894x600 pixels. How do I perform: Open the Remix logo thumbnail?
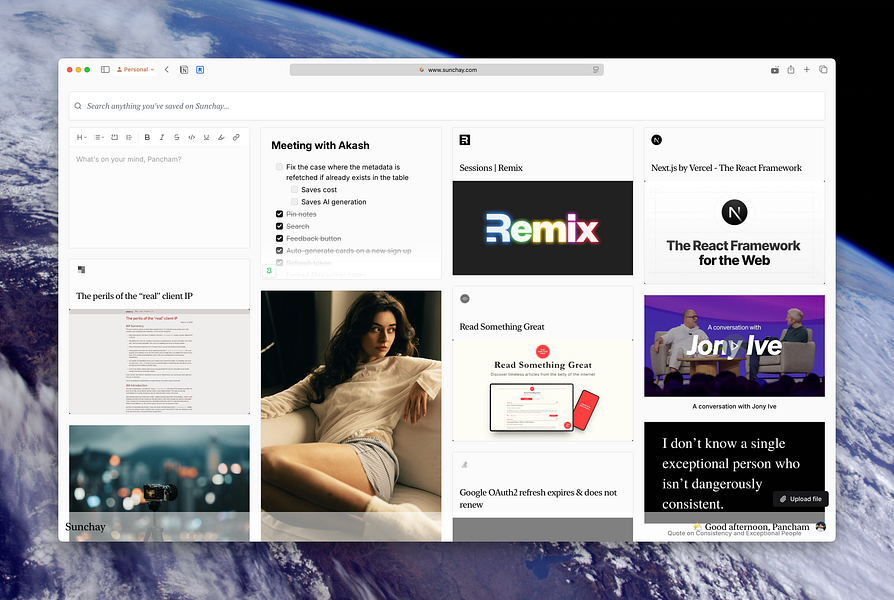(x=543, y=228)
